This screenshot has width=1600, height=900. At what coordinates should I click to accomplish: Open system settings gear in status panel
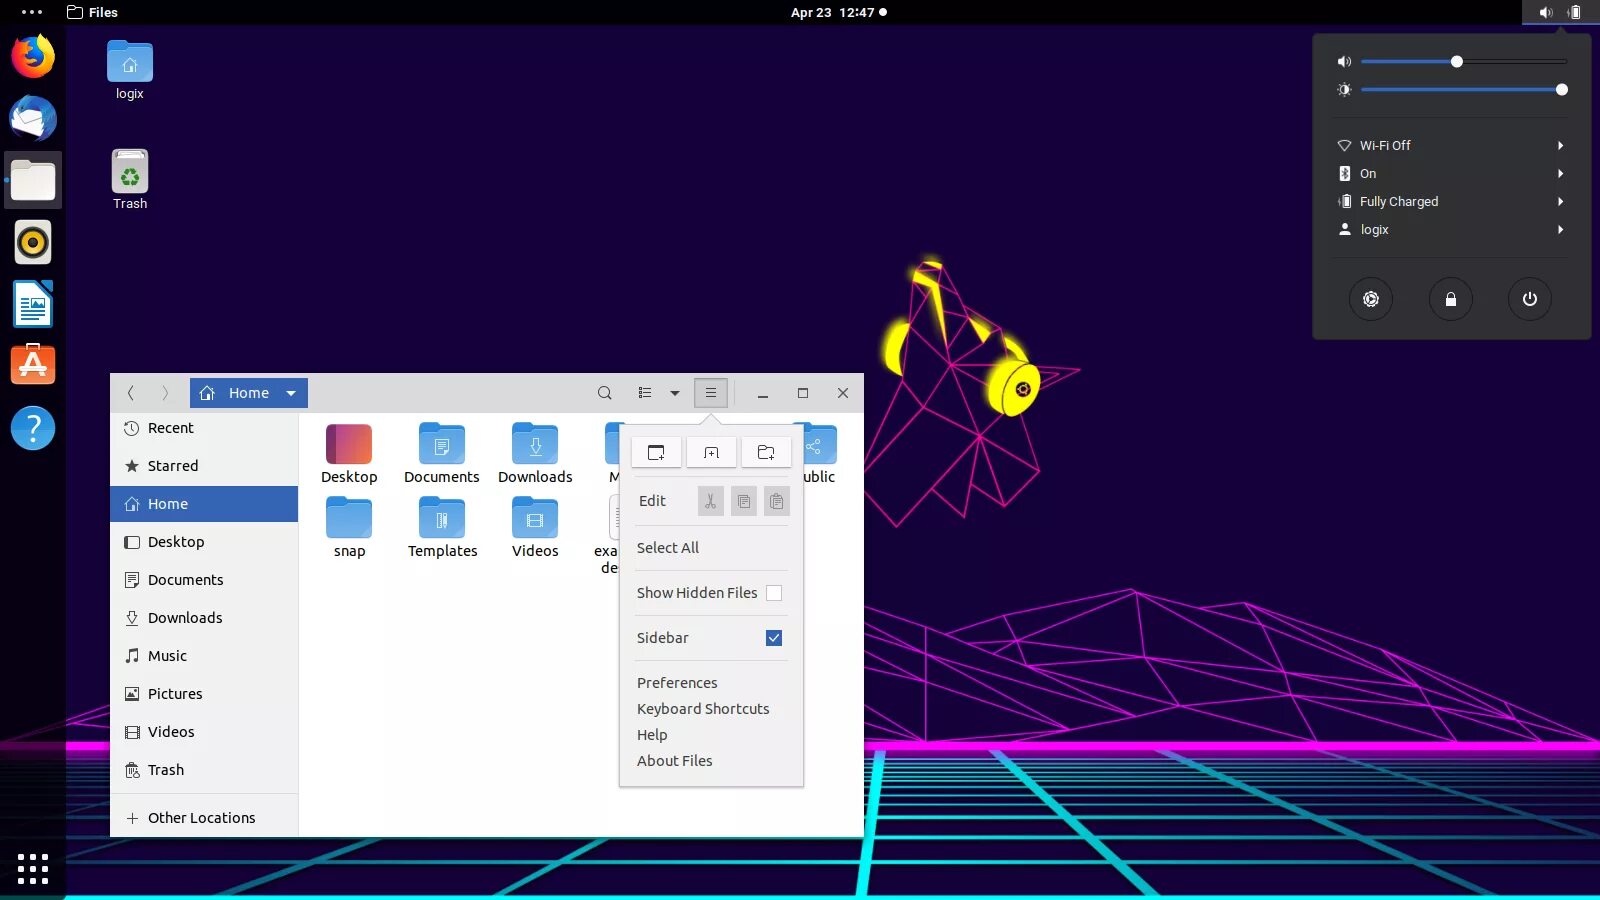coord(1371,299)
